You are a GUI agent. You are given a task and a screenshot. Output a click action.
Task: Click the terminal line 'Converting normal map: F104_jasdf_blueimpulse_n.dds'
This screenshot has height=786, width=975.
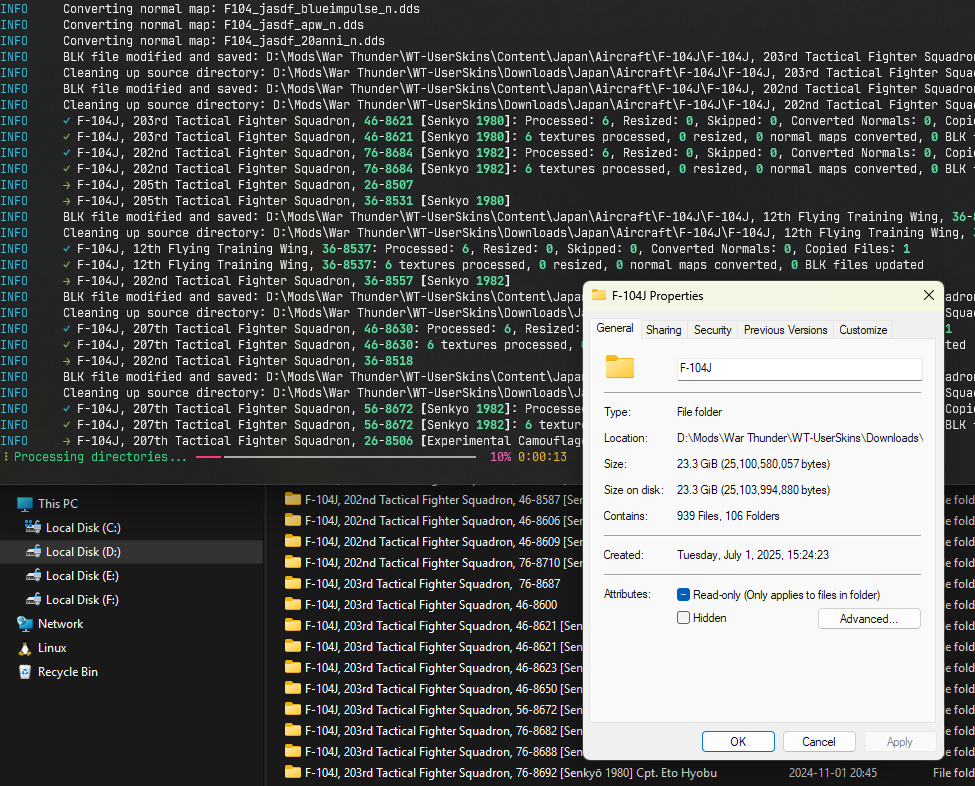pos(241,9)
